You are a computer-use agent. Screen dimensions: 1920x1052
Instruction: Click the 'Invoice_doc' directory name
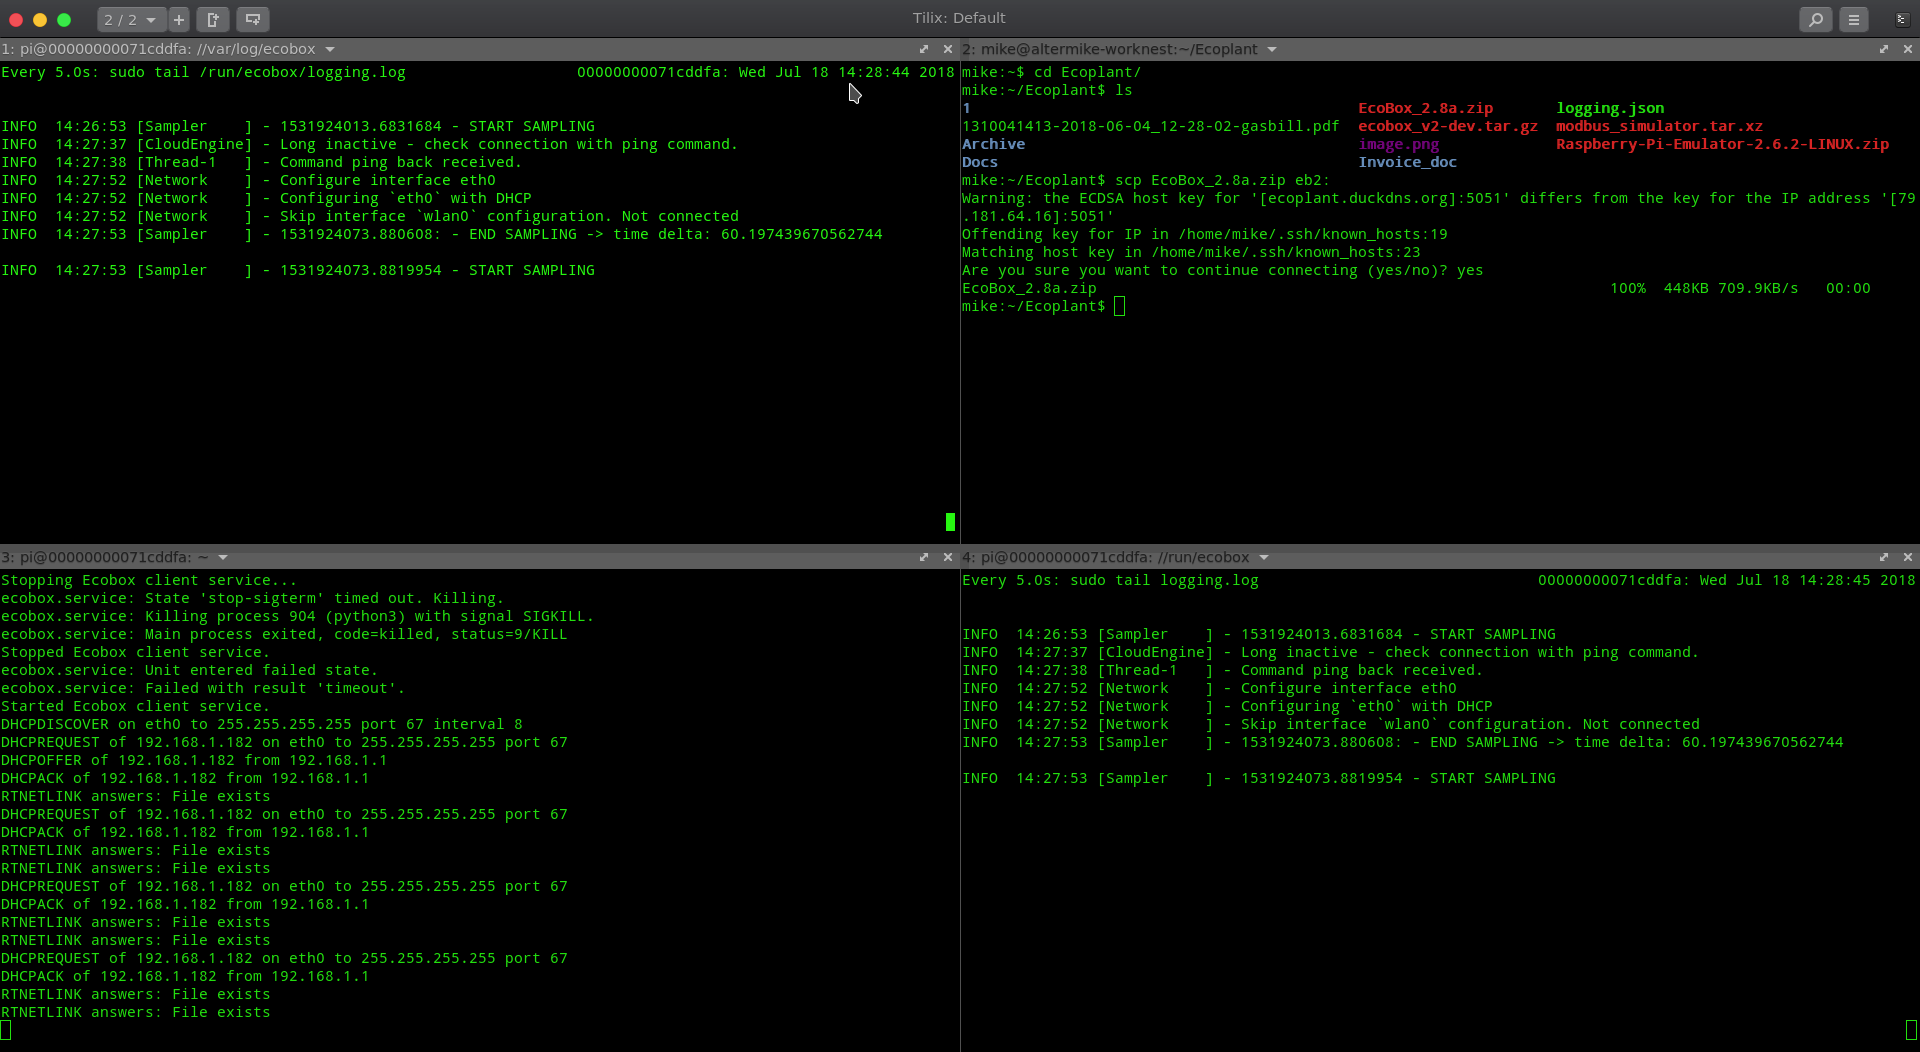pyautogui.click(x=1407, y=162)
